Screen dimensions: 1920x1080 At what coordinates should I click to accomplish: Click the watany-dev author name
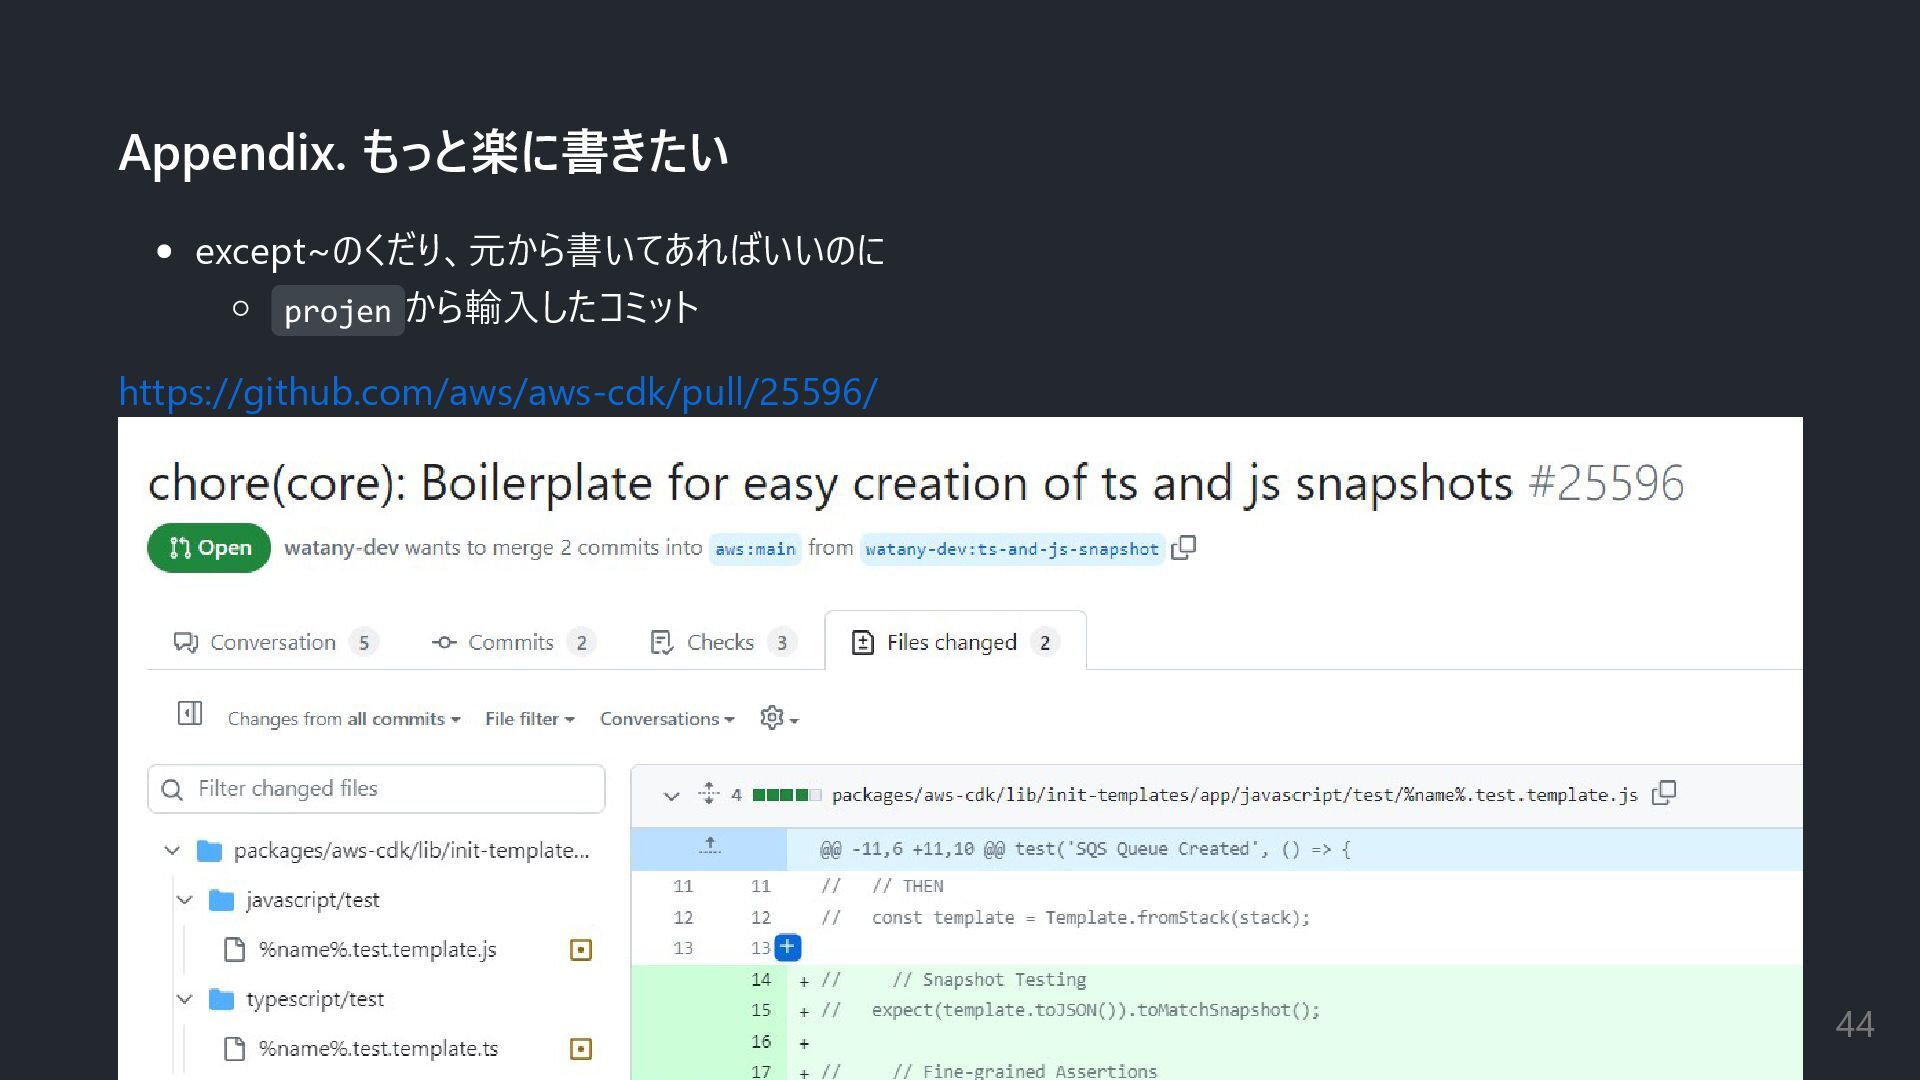tap(341, 548)
